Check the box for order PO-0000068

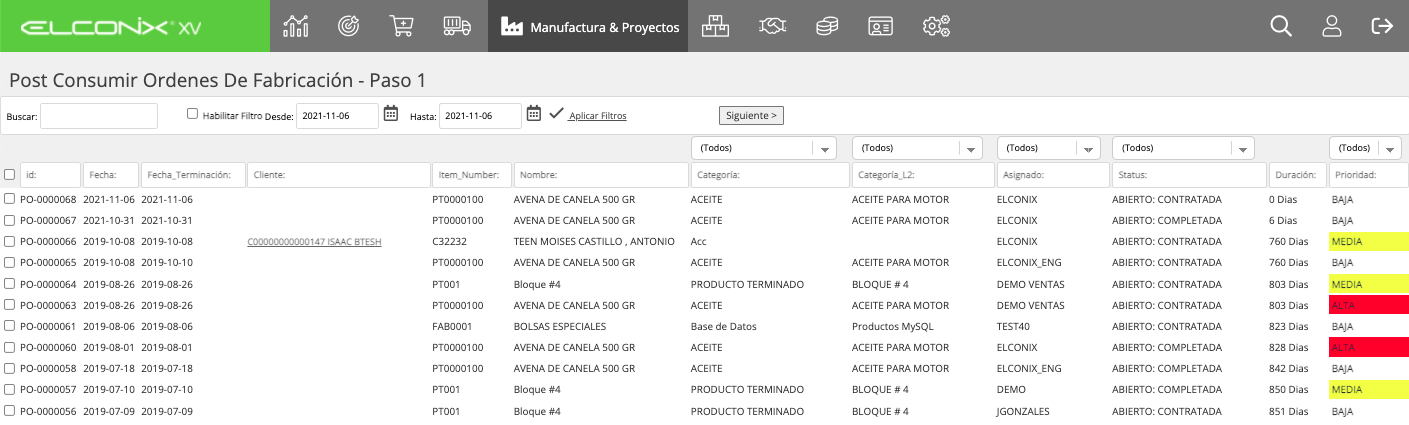click(x=9, y=199)
